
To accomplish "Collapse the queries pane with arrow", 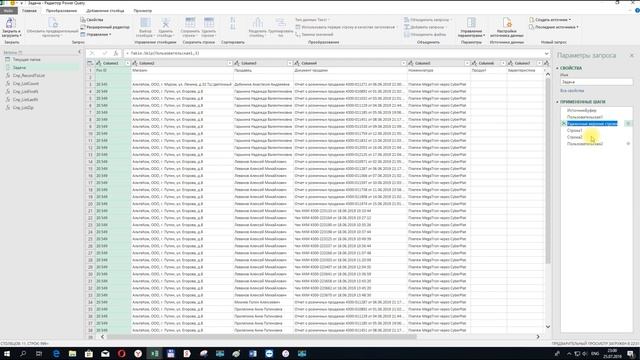I will [x=79, y=52].
